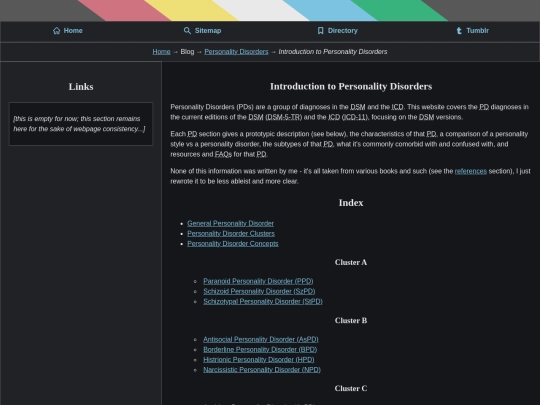Viewport: 540px width, 405px height.
Task: Click the italic current-page breadcrumb text
Action: click(333, 52)
